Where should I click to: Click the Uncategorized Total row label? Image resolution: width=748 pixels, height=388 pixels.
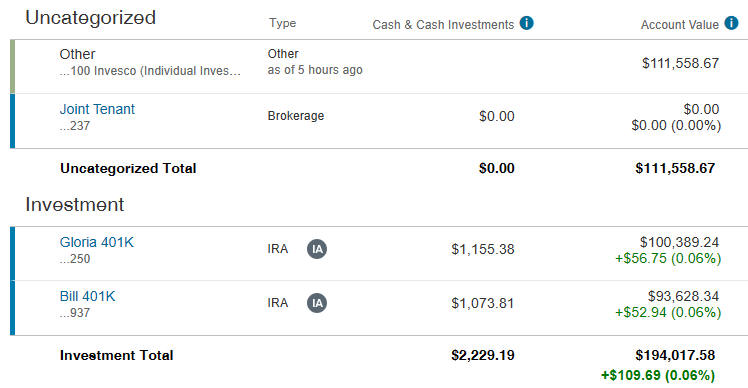point(128,168)
